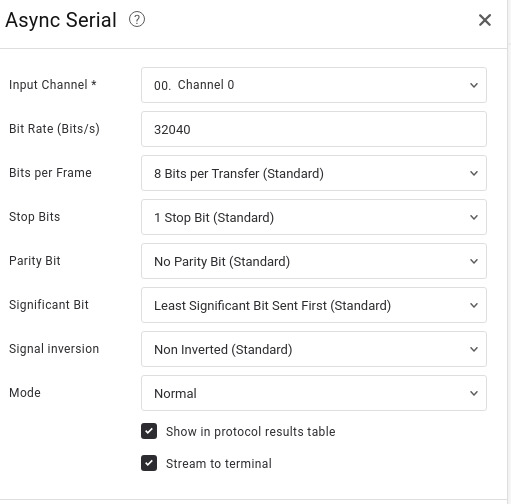Open the Normal mode dropdown

(314, 393)
